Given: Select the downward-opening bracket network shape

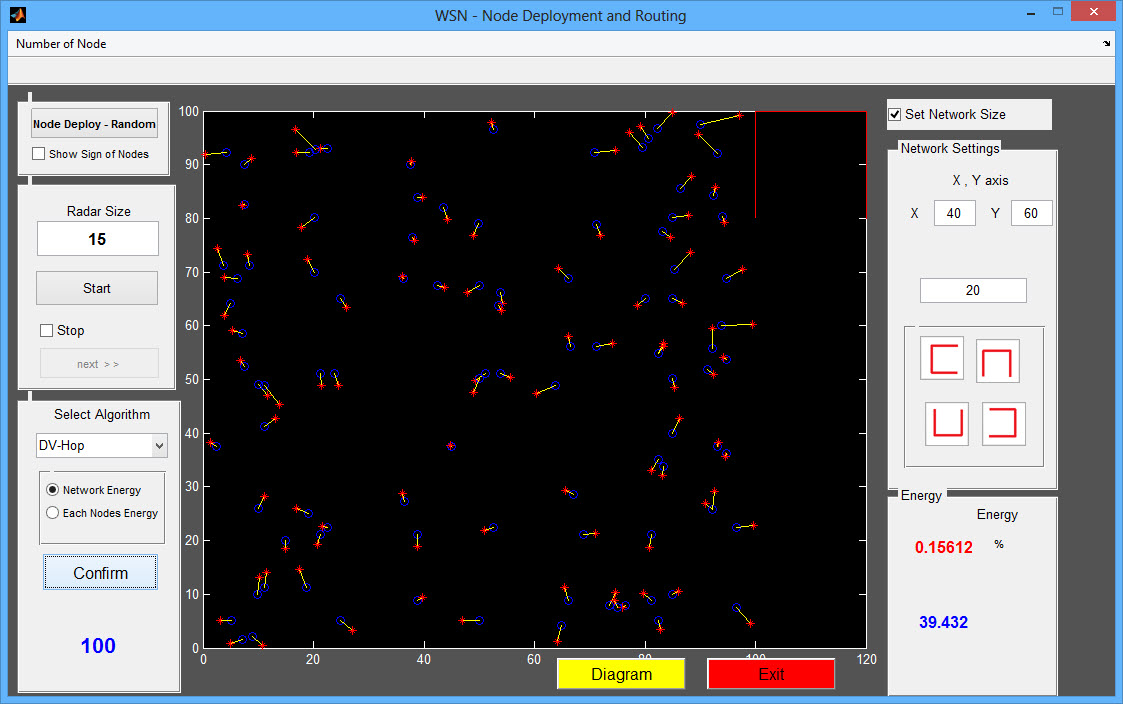Looking at the screenshot, I should click(x=998, y=361).
